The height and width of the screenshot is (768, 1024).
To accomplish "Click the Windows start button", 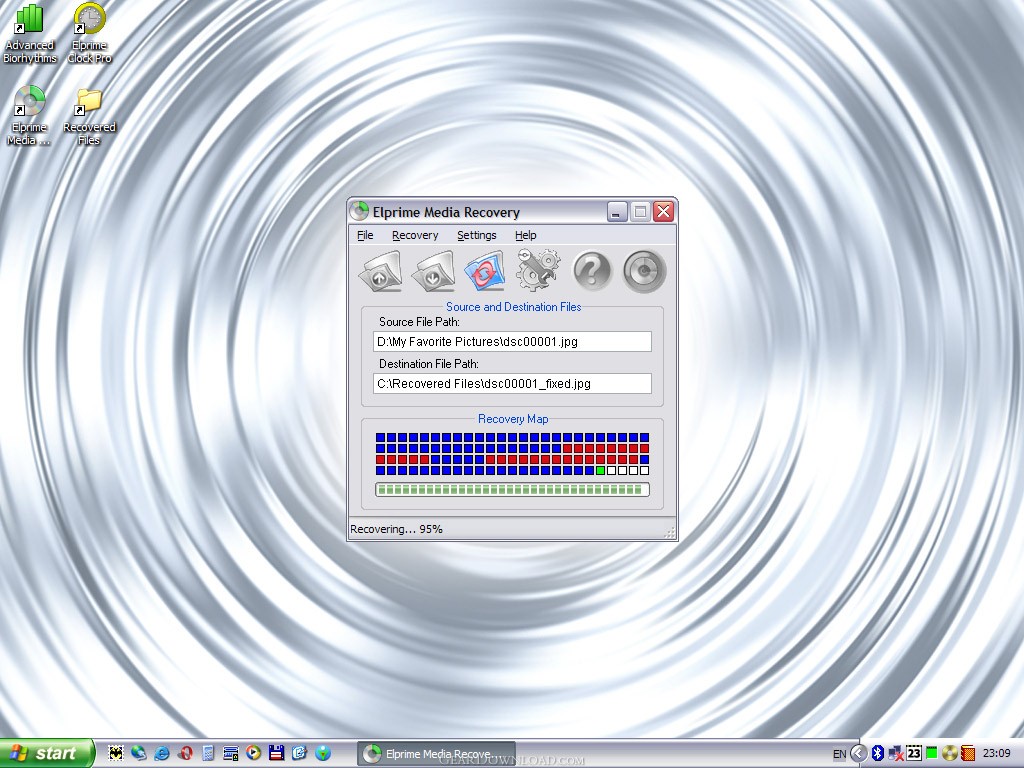I will [47, 753].
